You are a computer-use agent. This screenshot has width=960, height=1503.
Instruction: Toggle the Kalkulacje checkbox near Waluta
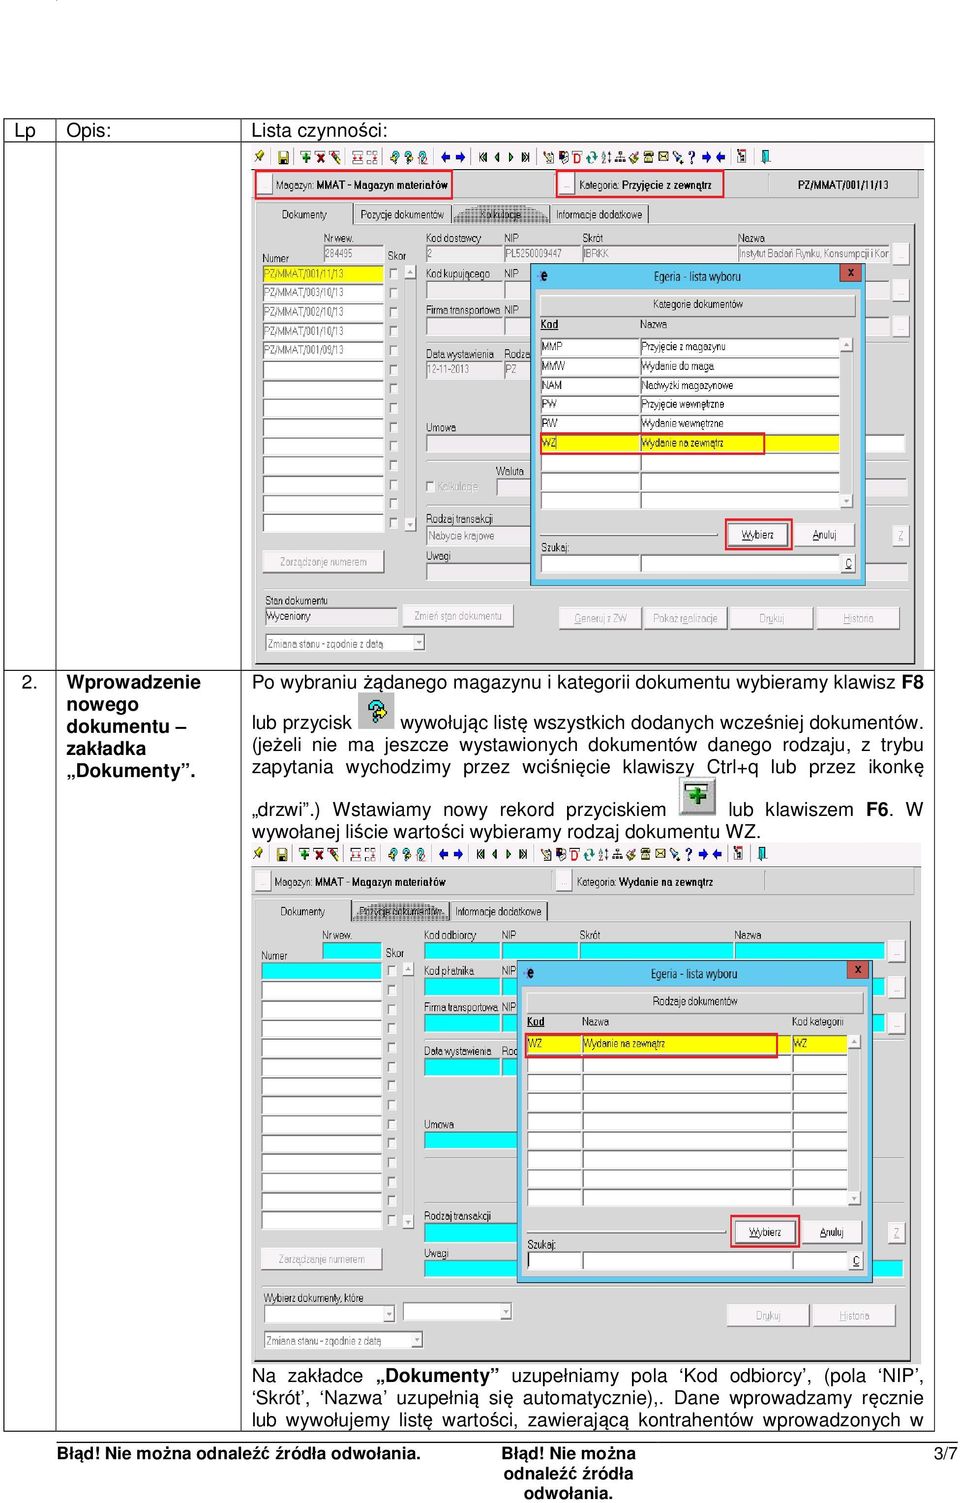tap(431, 487)
